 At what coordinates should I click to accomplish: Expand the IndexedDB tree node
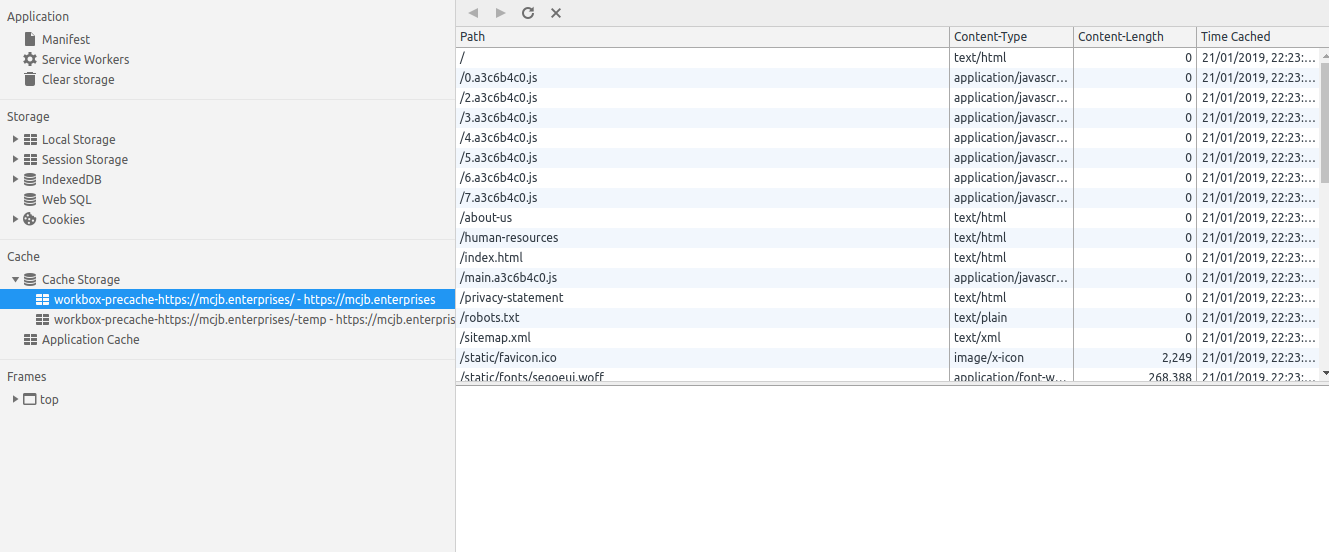(x=15, y=179)
